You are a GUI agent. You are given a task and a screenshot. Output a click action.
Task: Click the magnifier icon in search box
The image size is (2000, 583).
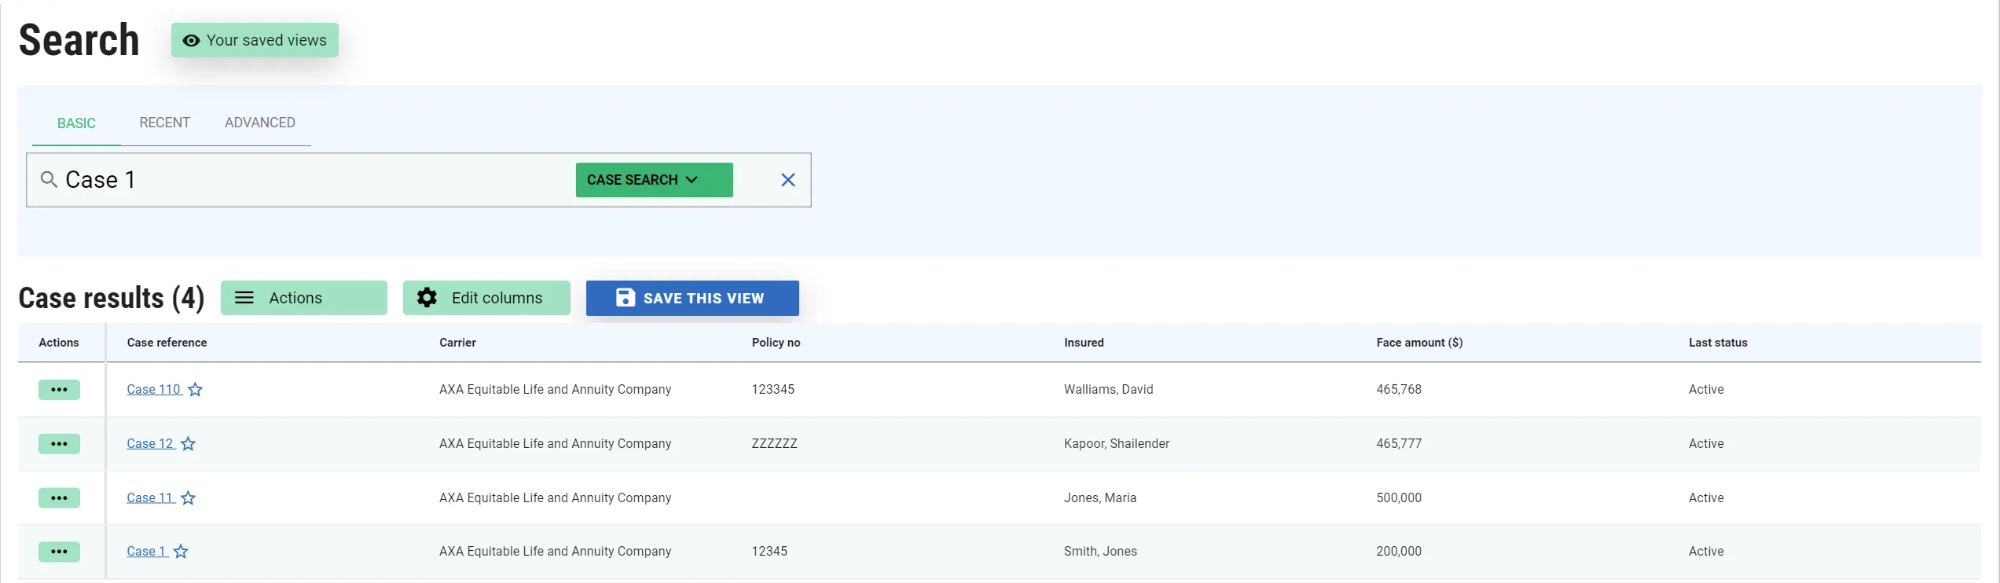[48, 180]
